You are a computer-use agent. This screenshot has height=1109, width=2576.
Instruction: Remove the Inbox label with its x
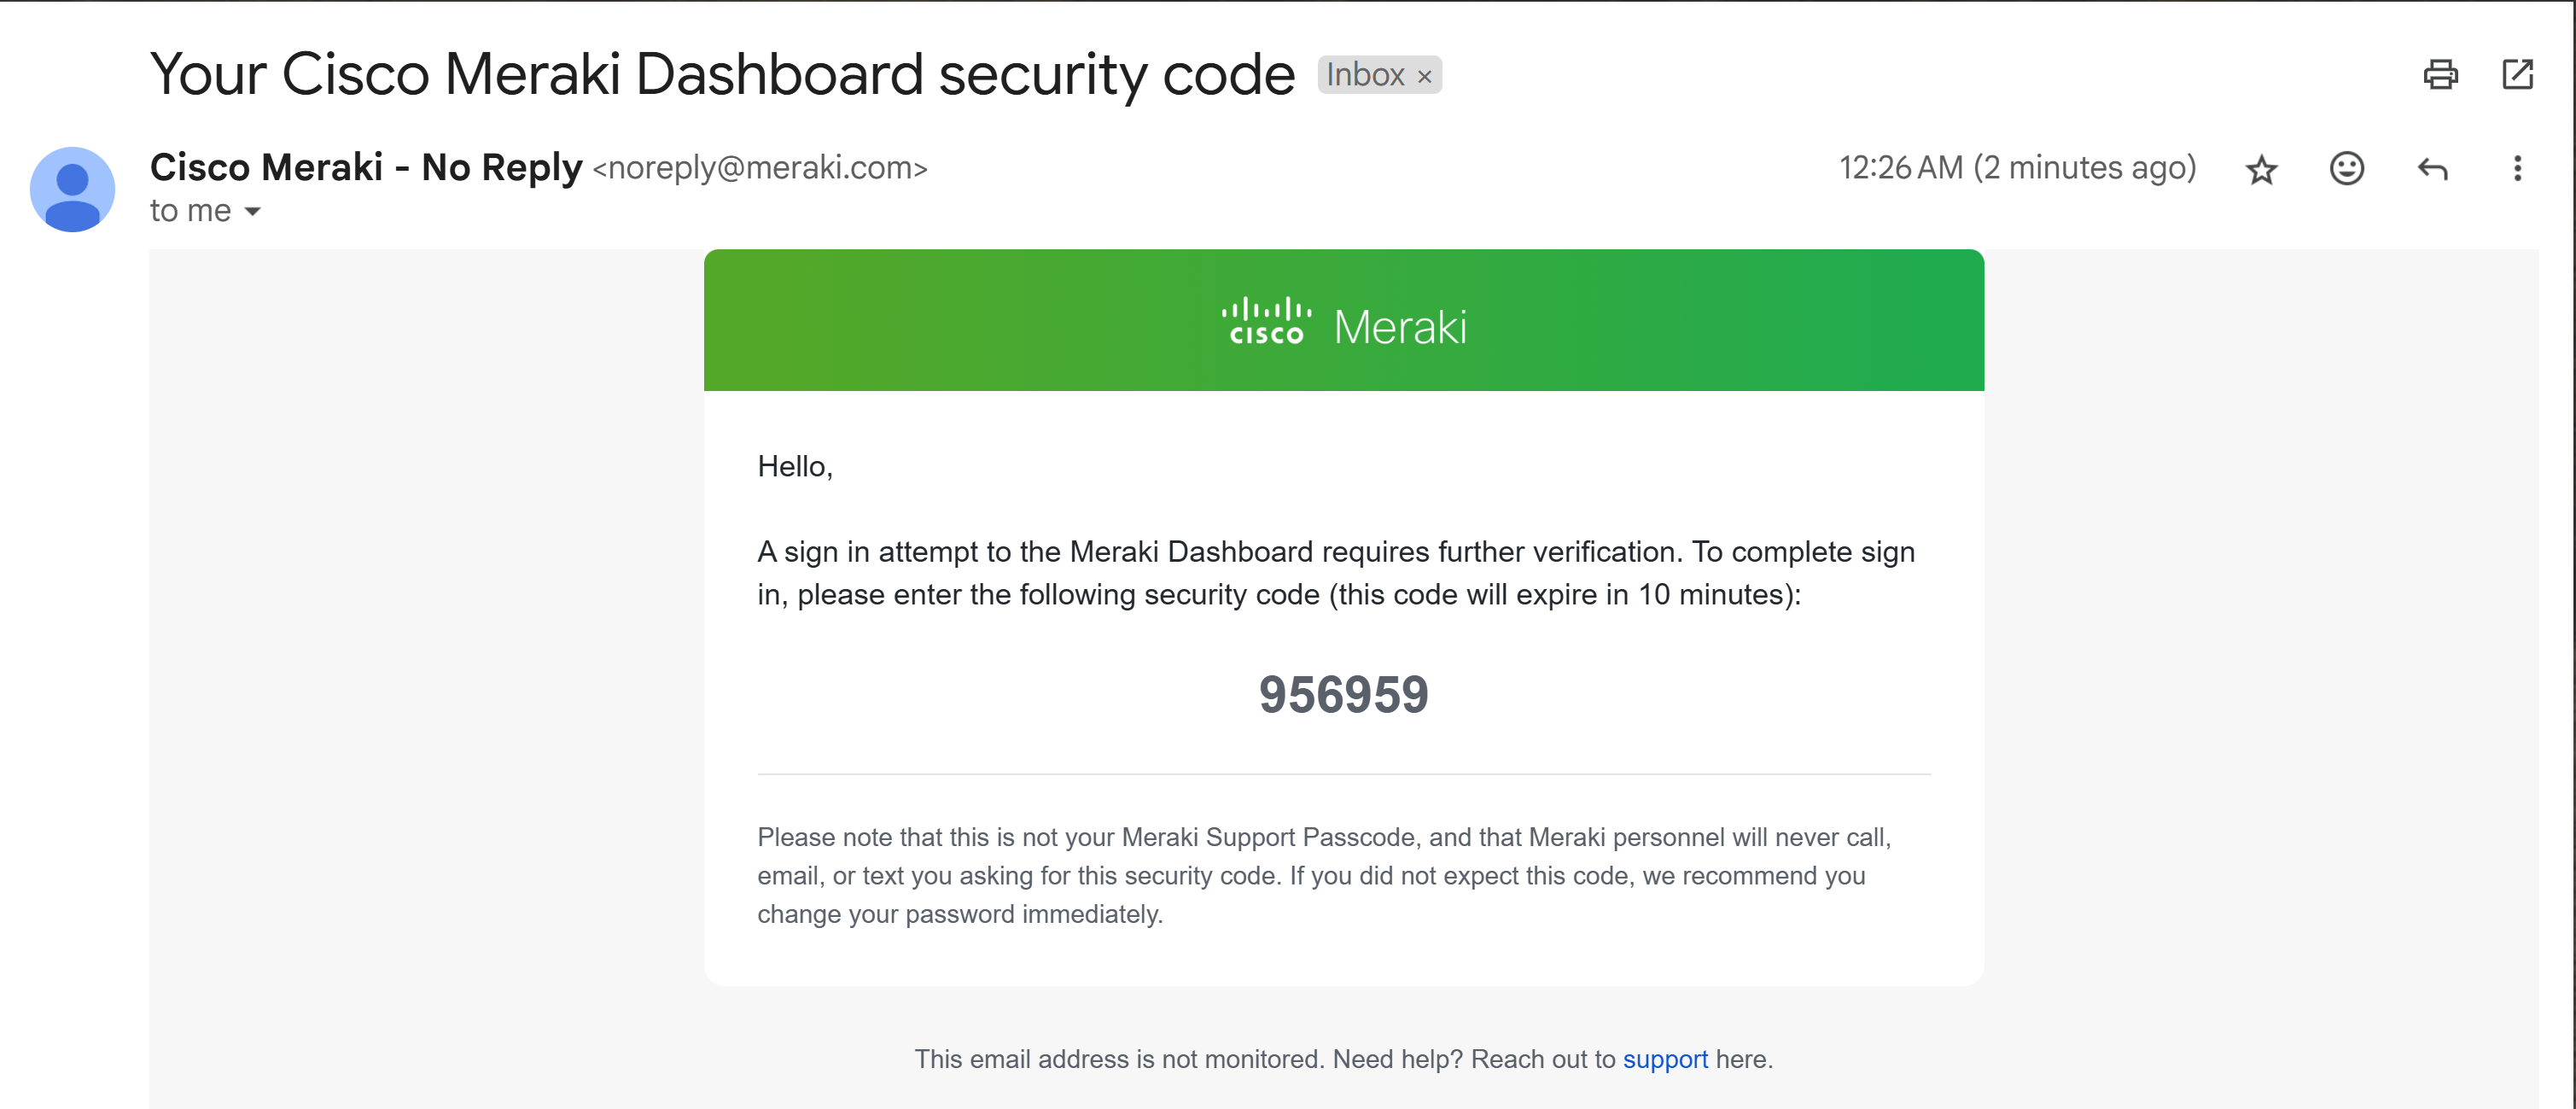[1424, 77]
